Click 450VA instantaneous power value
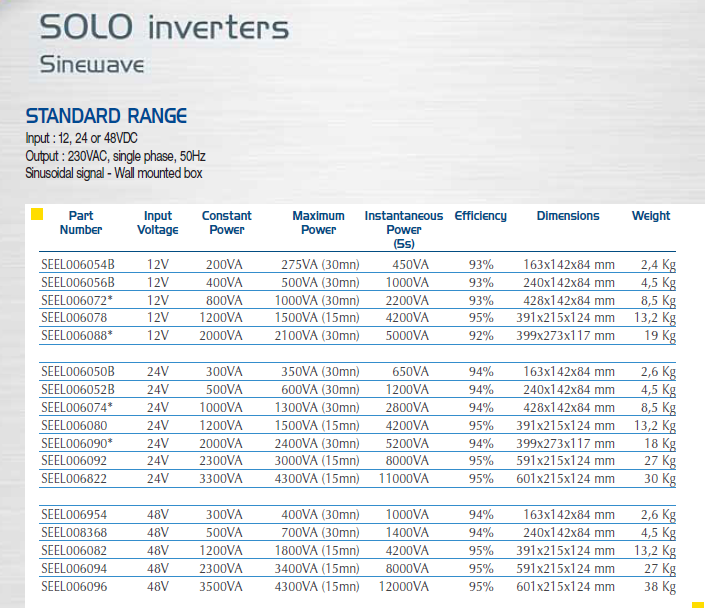Viewport: 705px width, 608px height. (411, 264)
